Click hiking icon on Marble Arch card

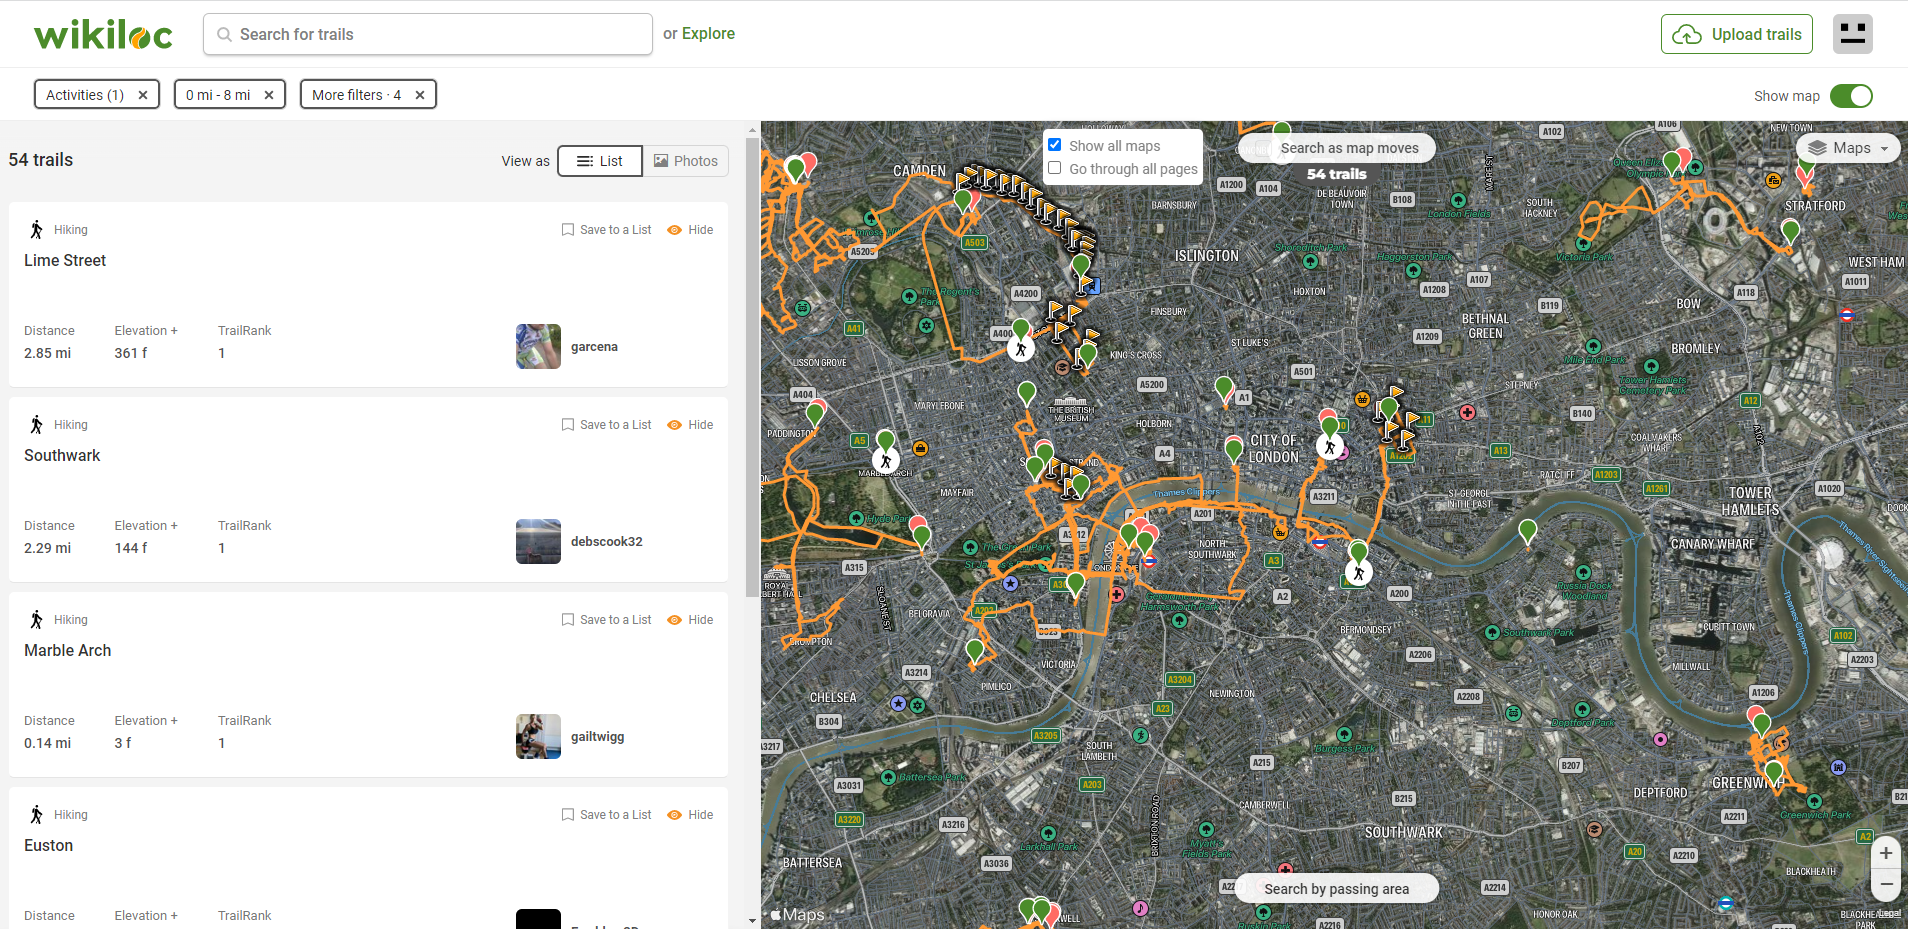click(x=36, y=620)
